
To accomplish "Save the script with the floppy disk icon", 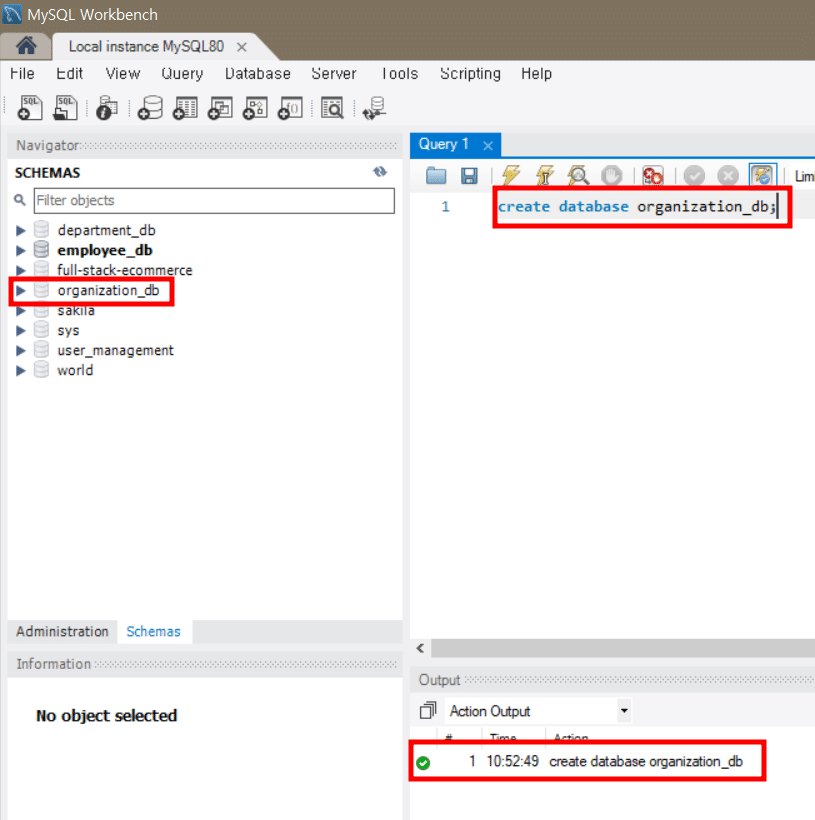I will (x=469, y=176).
